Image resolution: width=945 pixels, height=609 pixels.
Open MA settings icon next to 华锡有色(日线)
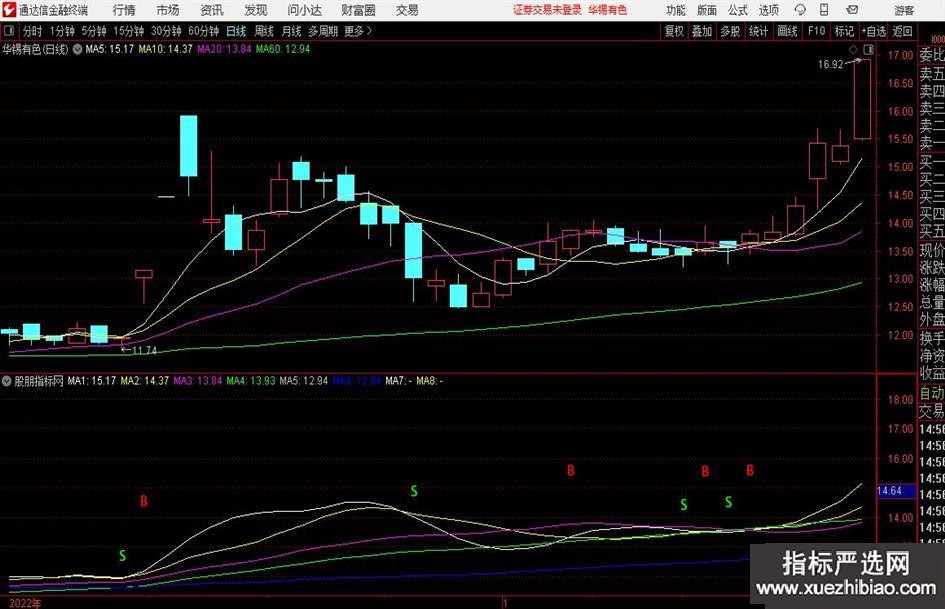click(x=77, y=49)
